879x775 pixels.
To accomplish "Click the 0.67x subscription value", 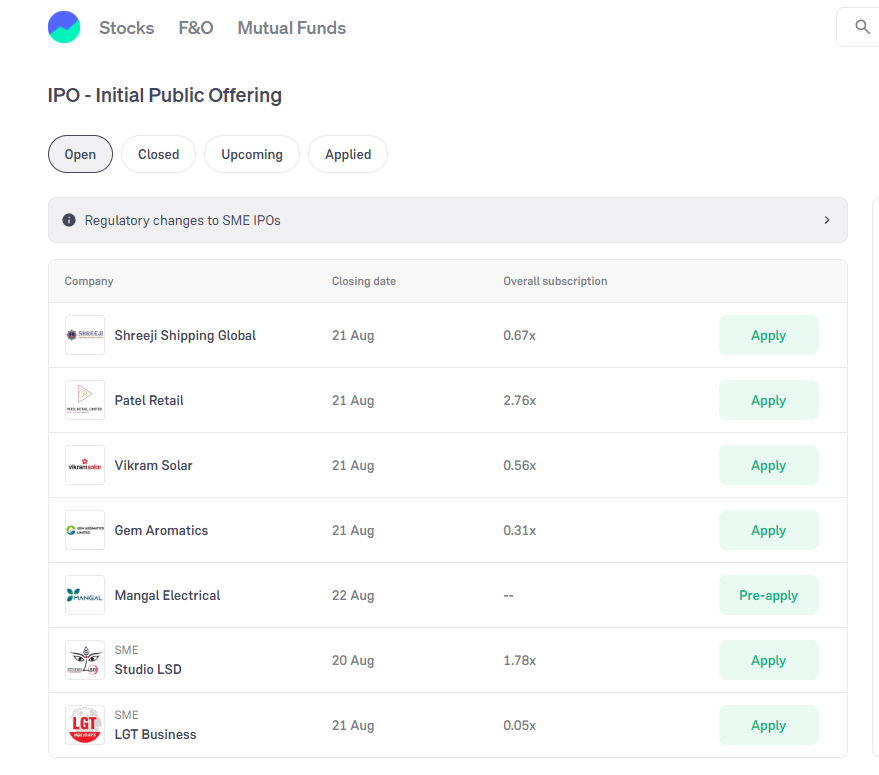I will click(519, 335).
